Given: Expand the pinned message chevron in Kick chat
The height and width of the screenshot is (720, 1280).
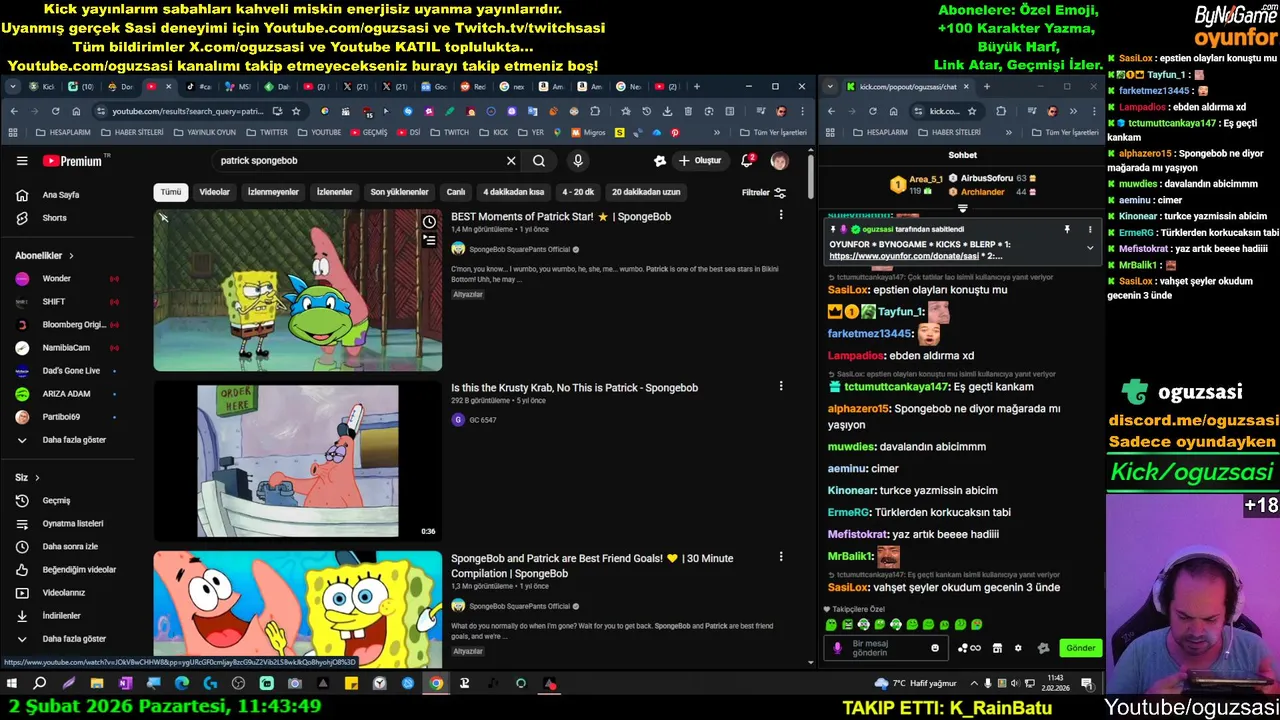Looking at the screenshot, I should [x=1090, y=247].
